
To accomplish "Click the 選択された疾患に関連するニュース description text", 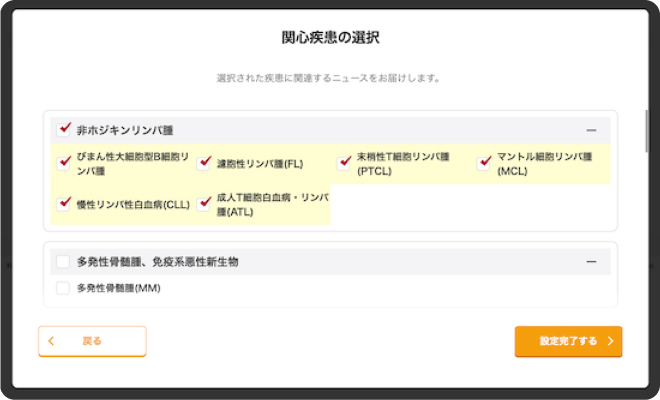I will pyautogui.click(x=329, y=78).
